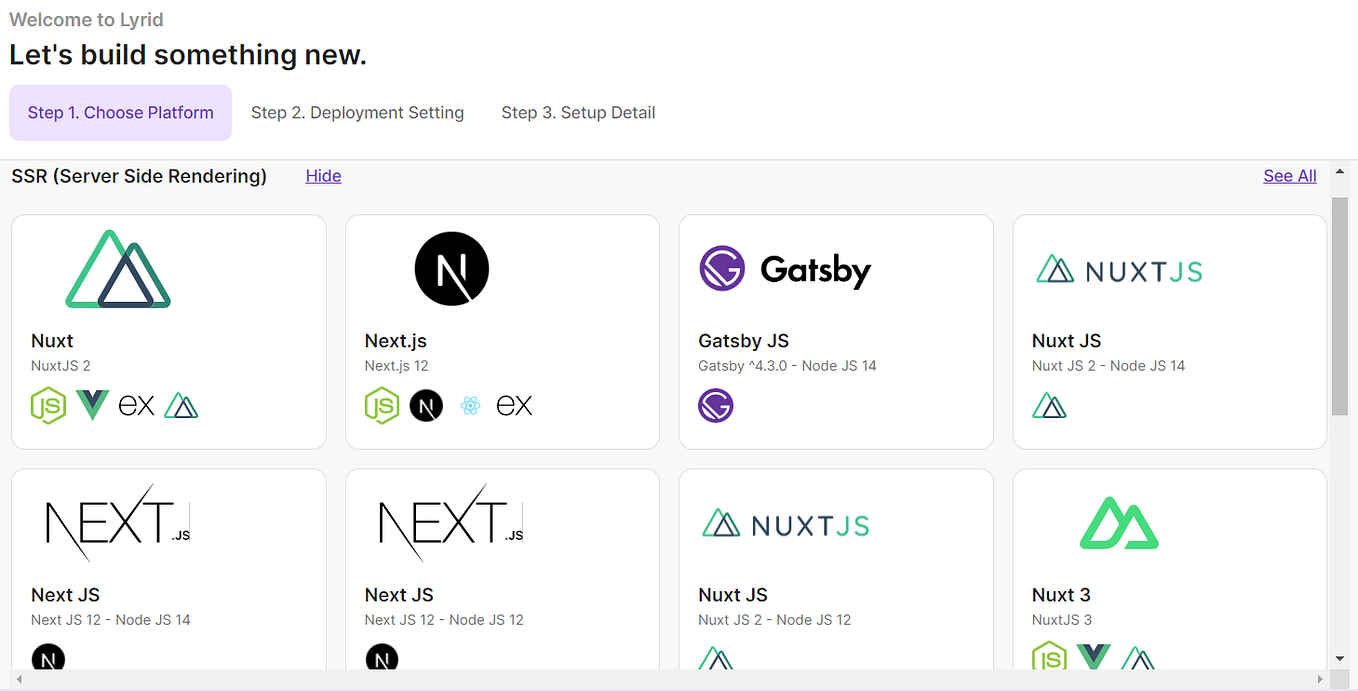Image resolution: width=1358 pixels, height=691 pixels.
Task: Switch to the Step 2. Deployment Setting tab
Action: coord(357,112)
